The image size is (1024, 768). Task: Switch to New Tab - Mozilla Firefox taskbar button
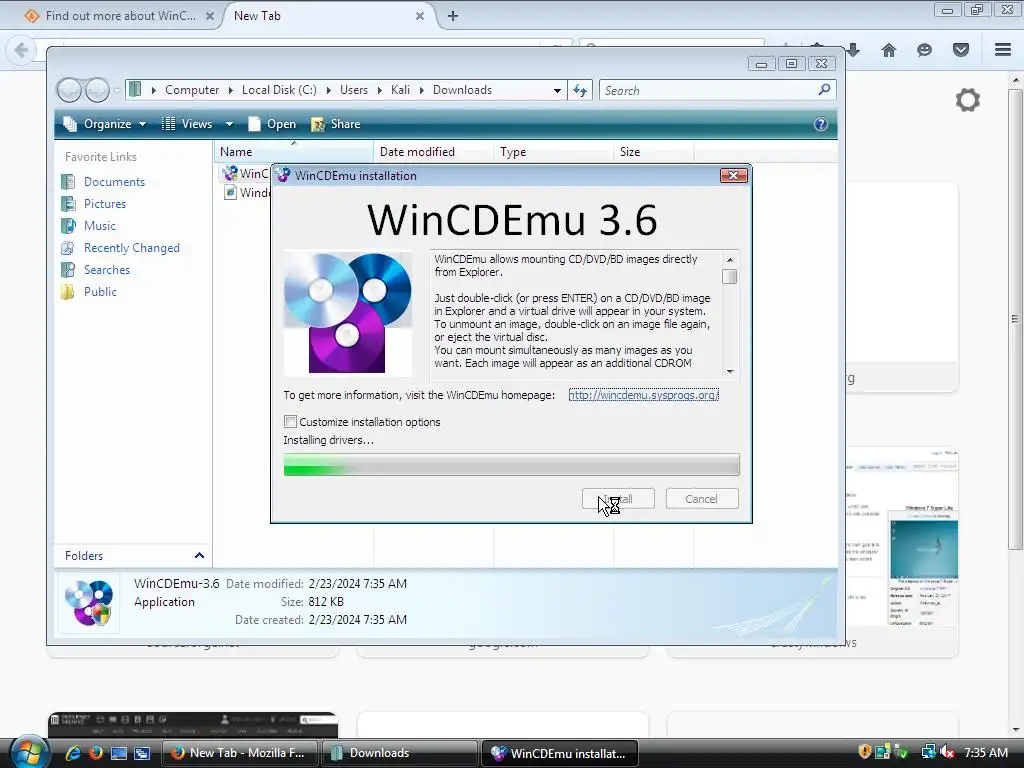pyautogui.click(x=240, y=753)
